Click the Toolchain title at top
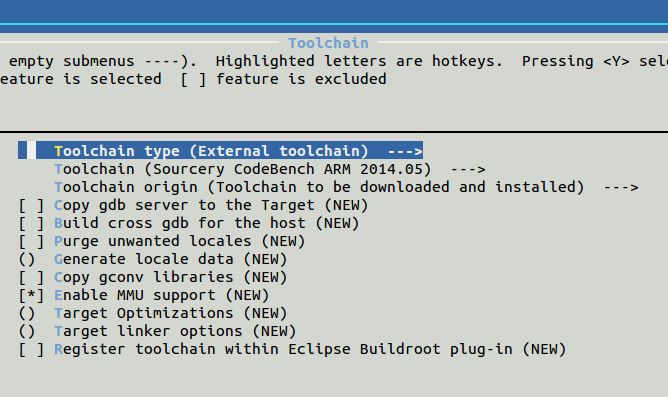Viewport: 668px width, 397px height. (328, 43)
